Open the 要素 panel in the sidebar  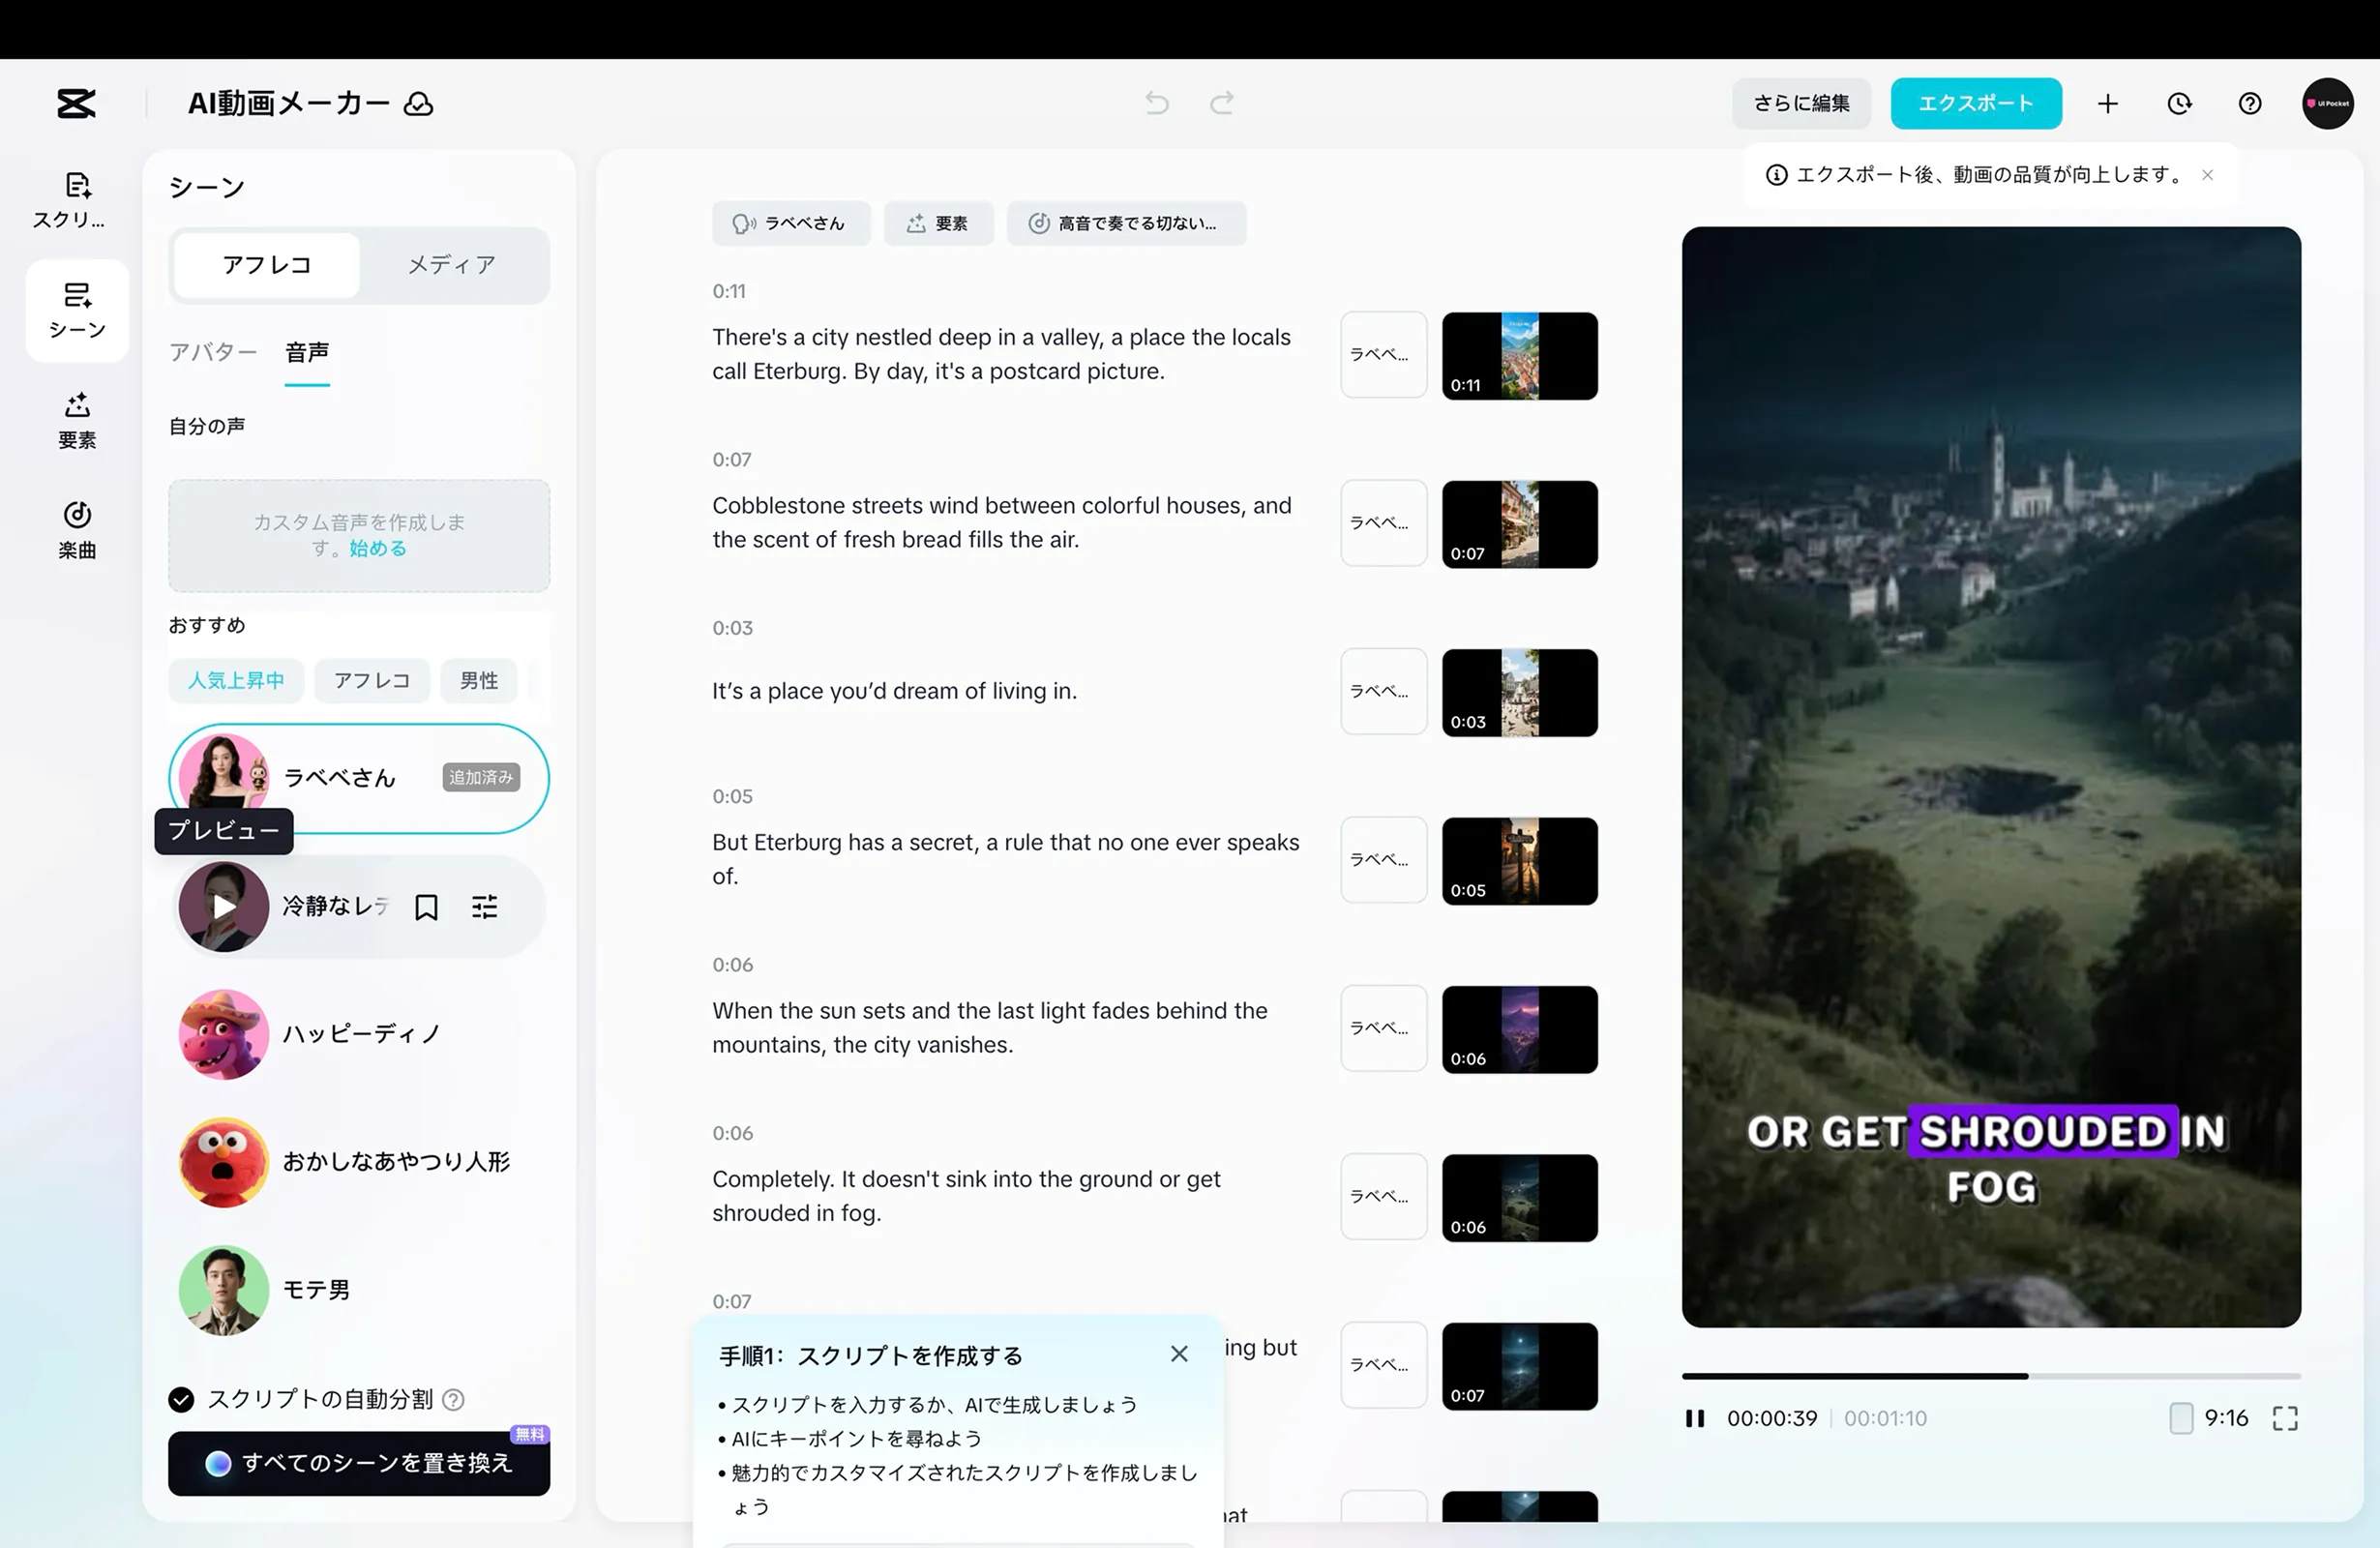pyautogui.click(x=76, y=420)
